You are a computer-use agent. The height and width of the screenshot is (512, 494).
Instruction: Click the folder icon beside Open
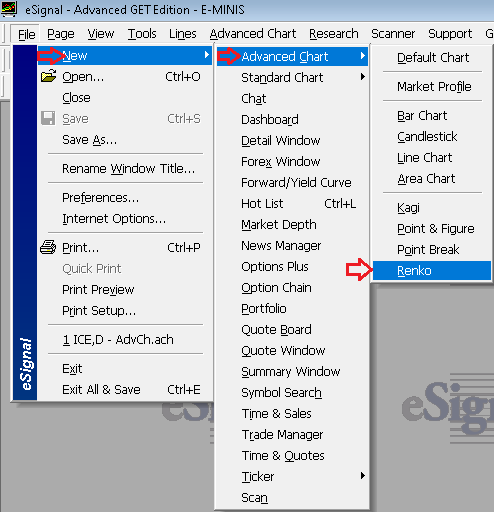[x=49, y=76]
